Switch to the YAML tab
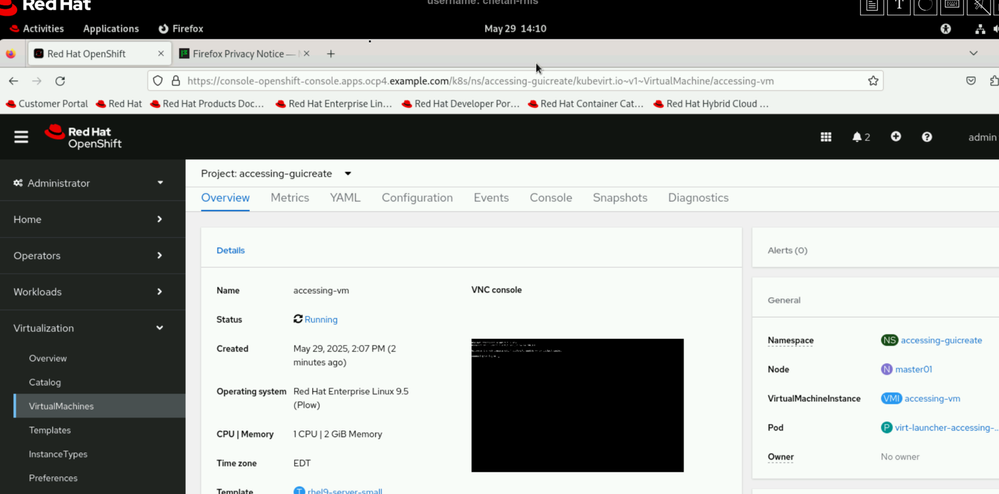This screenshot has width=999, height=494. [x=345, y=198]
